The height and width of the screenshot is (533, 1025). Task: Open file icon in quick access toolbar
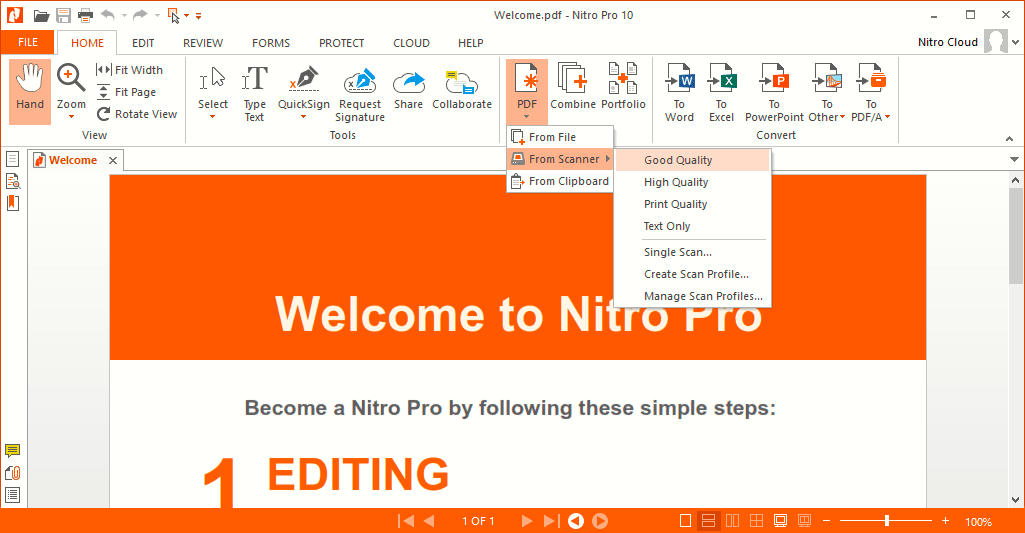41,15
